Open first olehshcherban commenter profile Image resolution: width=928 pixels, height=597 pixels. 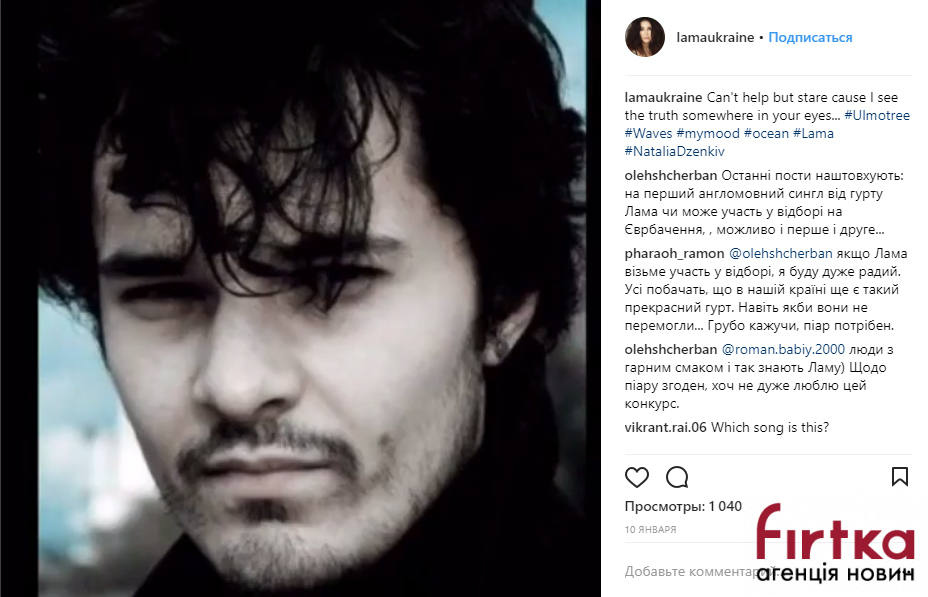[x=671, y=176]
